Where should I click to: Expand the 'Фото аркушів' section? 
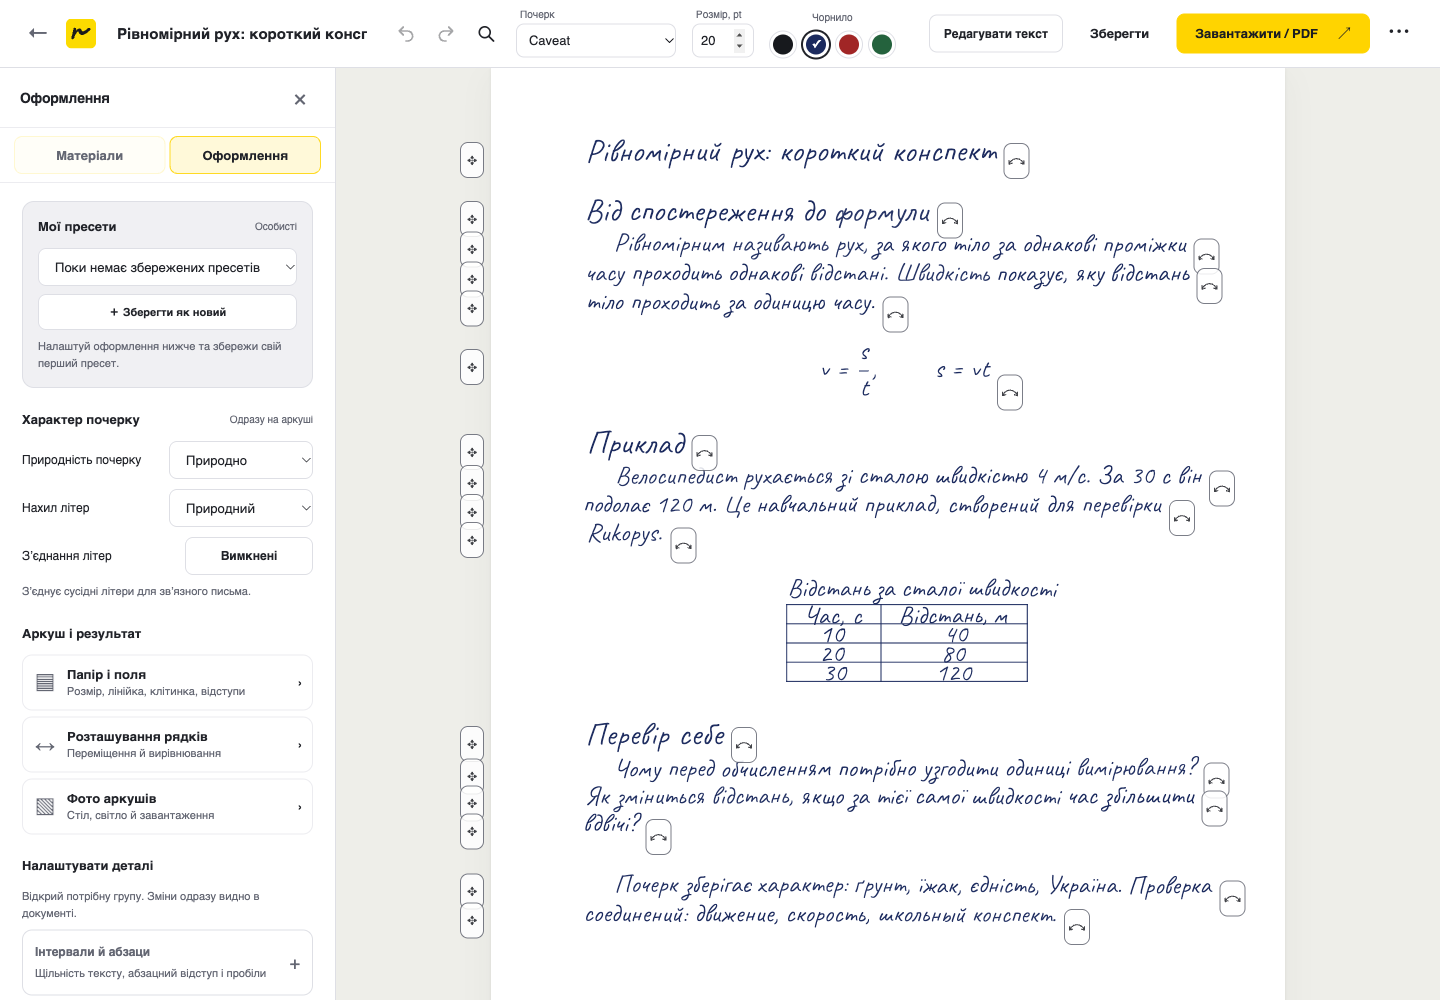(167, 807)
